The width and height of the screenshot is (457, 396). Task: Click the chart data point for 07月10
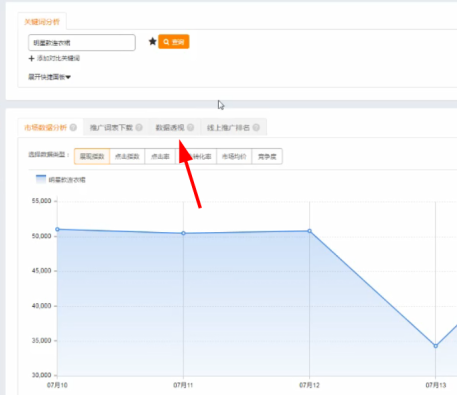click(57, 229)
